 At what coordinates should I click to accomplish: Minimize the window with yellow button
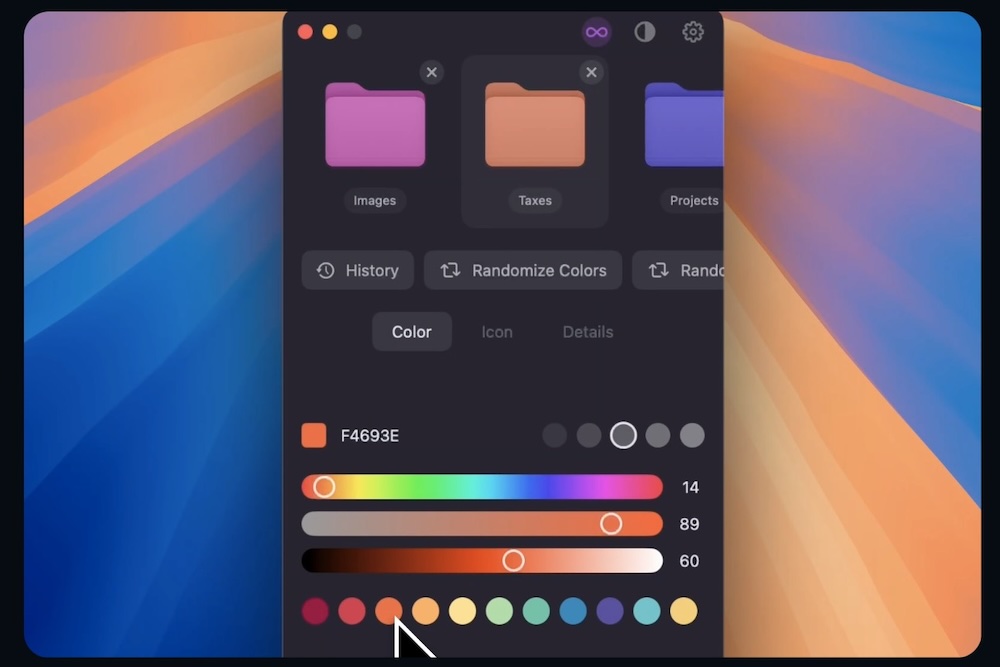coord(330,32)
